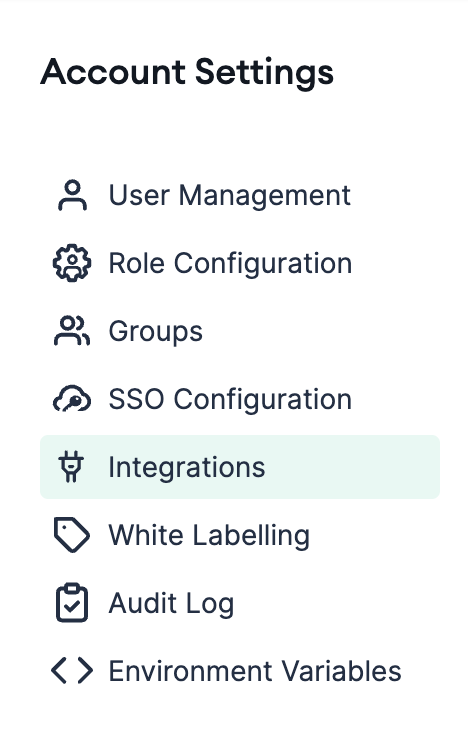Click the cloud key SSO icon
Image resolution: width=468 pixels, height=740 pixels.
[72, 399]
